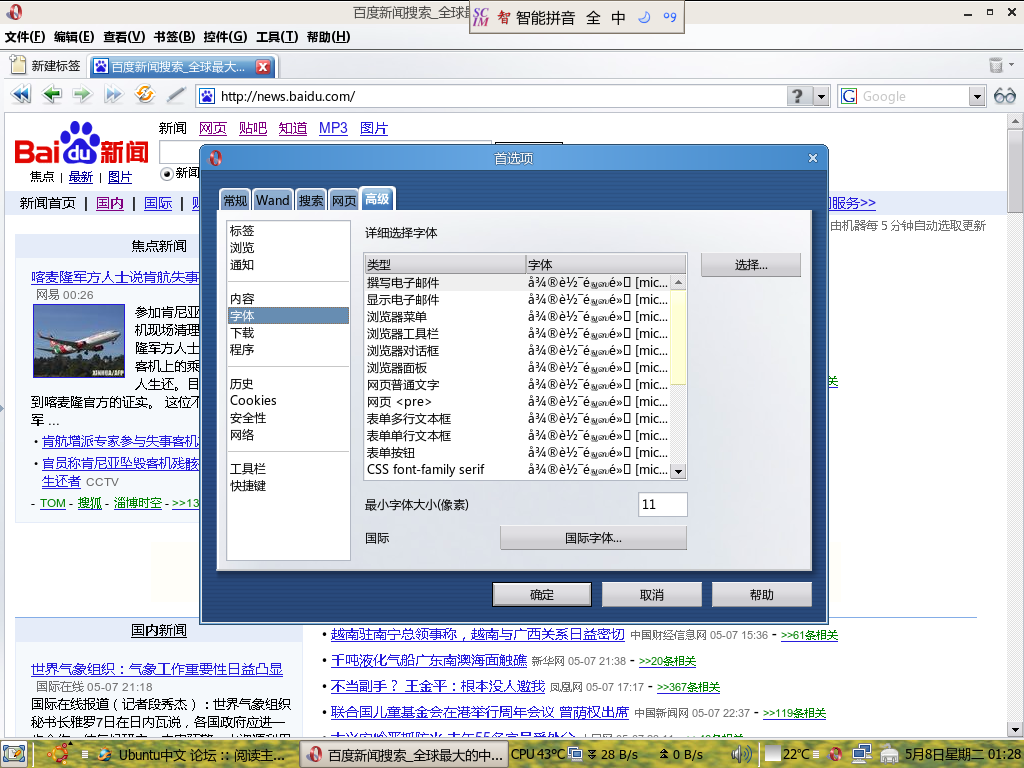Confirm the dialog with 确定
The image size is (1024, 768).
(541, 594)
